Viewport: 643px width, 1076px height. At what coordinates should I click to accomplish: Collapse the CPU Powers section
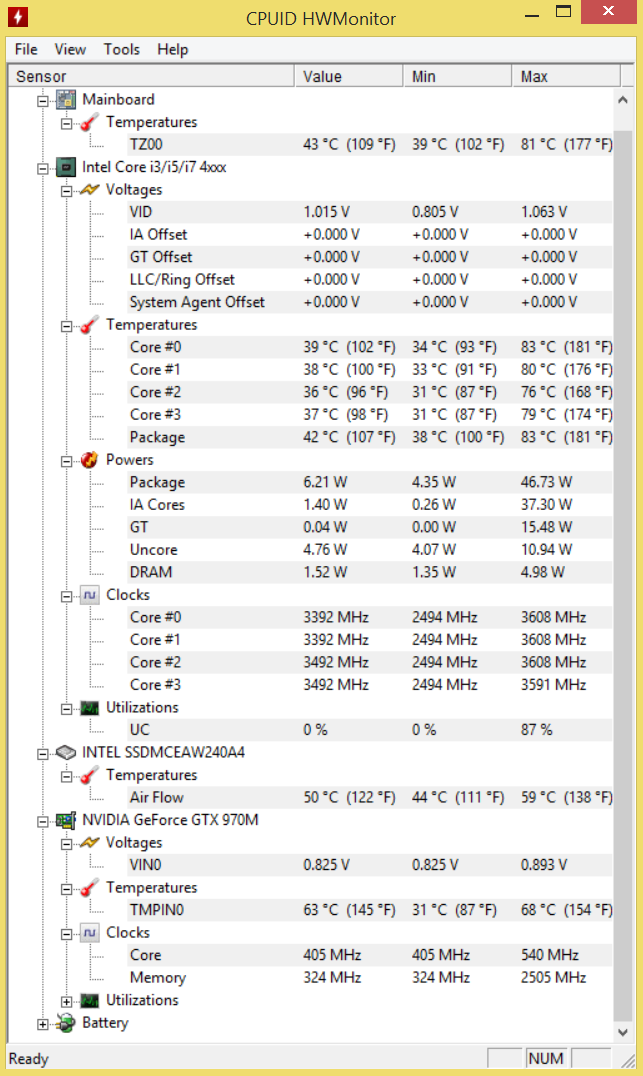pyautogui.click(x=67, y=461)
